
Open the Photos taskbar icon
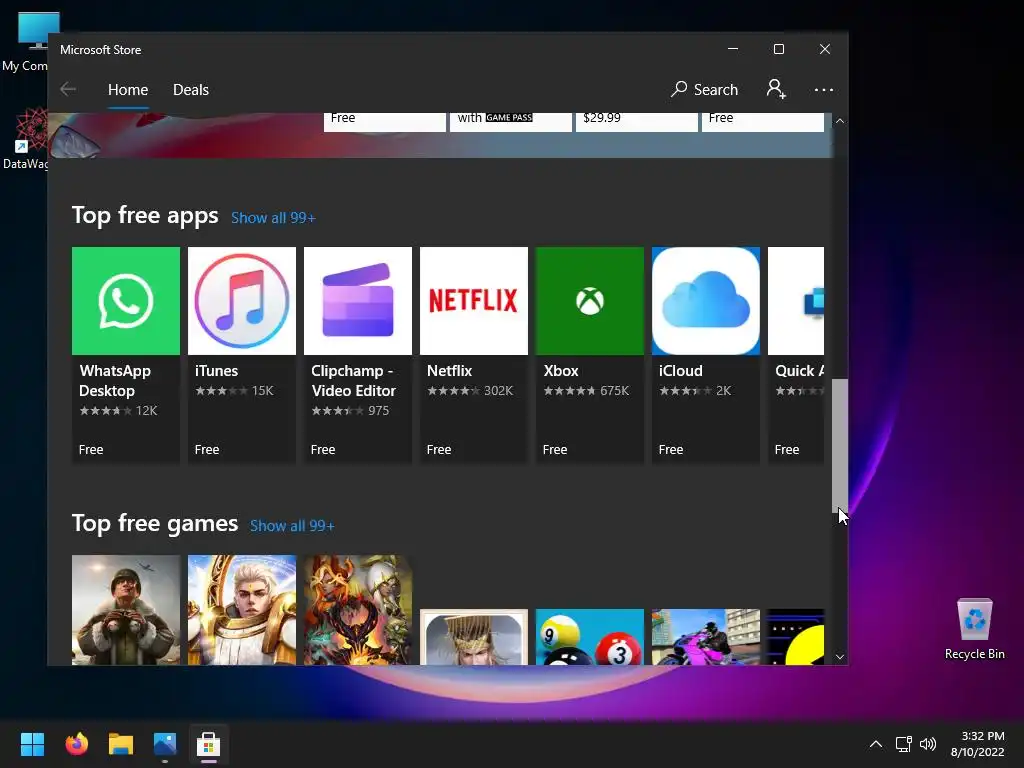pyautogui.click(x=165, y=744)
